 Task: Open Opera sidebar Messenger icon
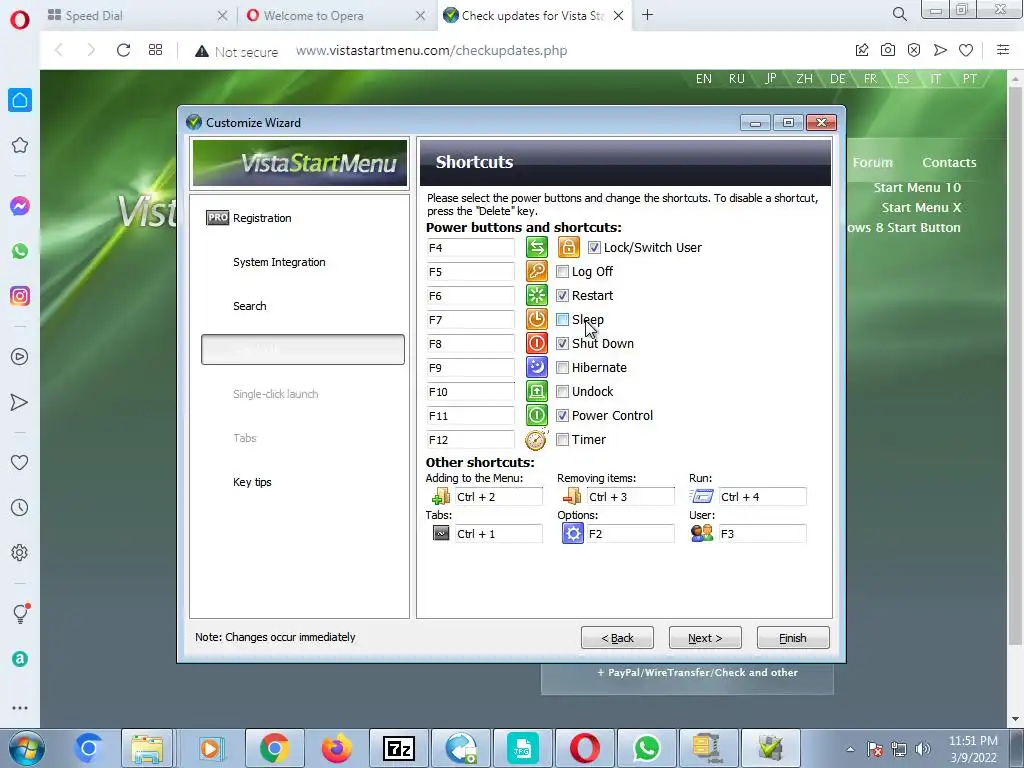point(20,206)
